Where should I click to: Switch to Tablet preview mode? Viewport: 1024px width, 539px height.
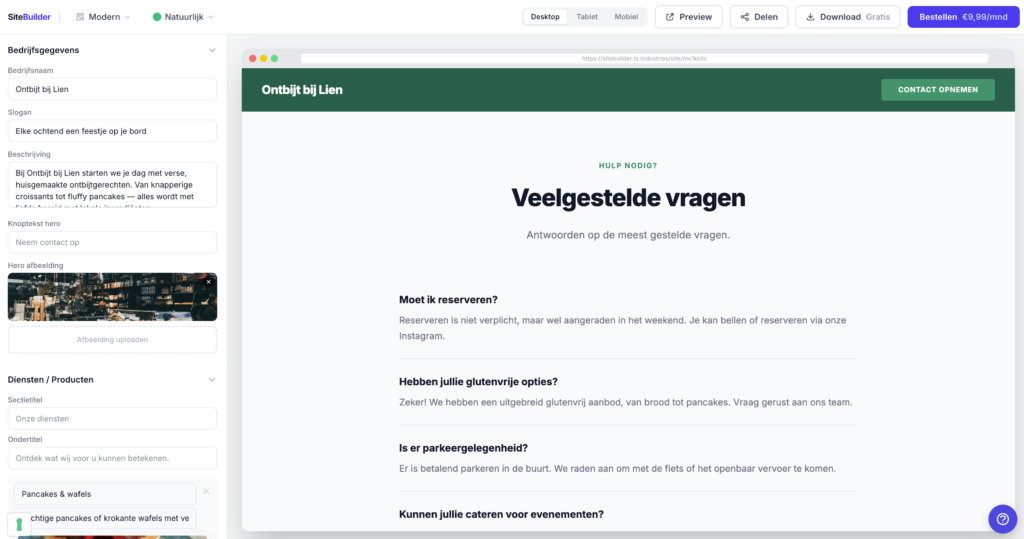[586, 17]
